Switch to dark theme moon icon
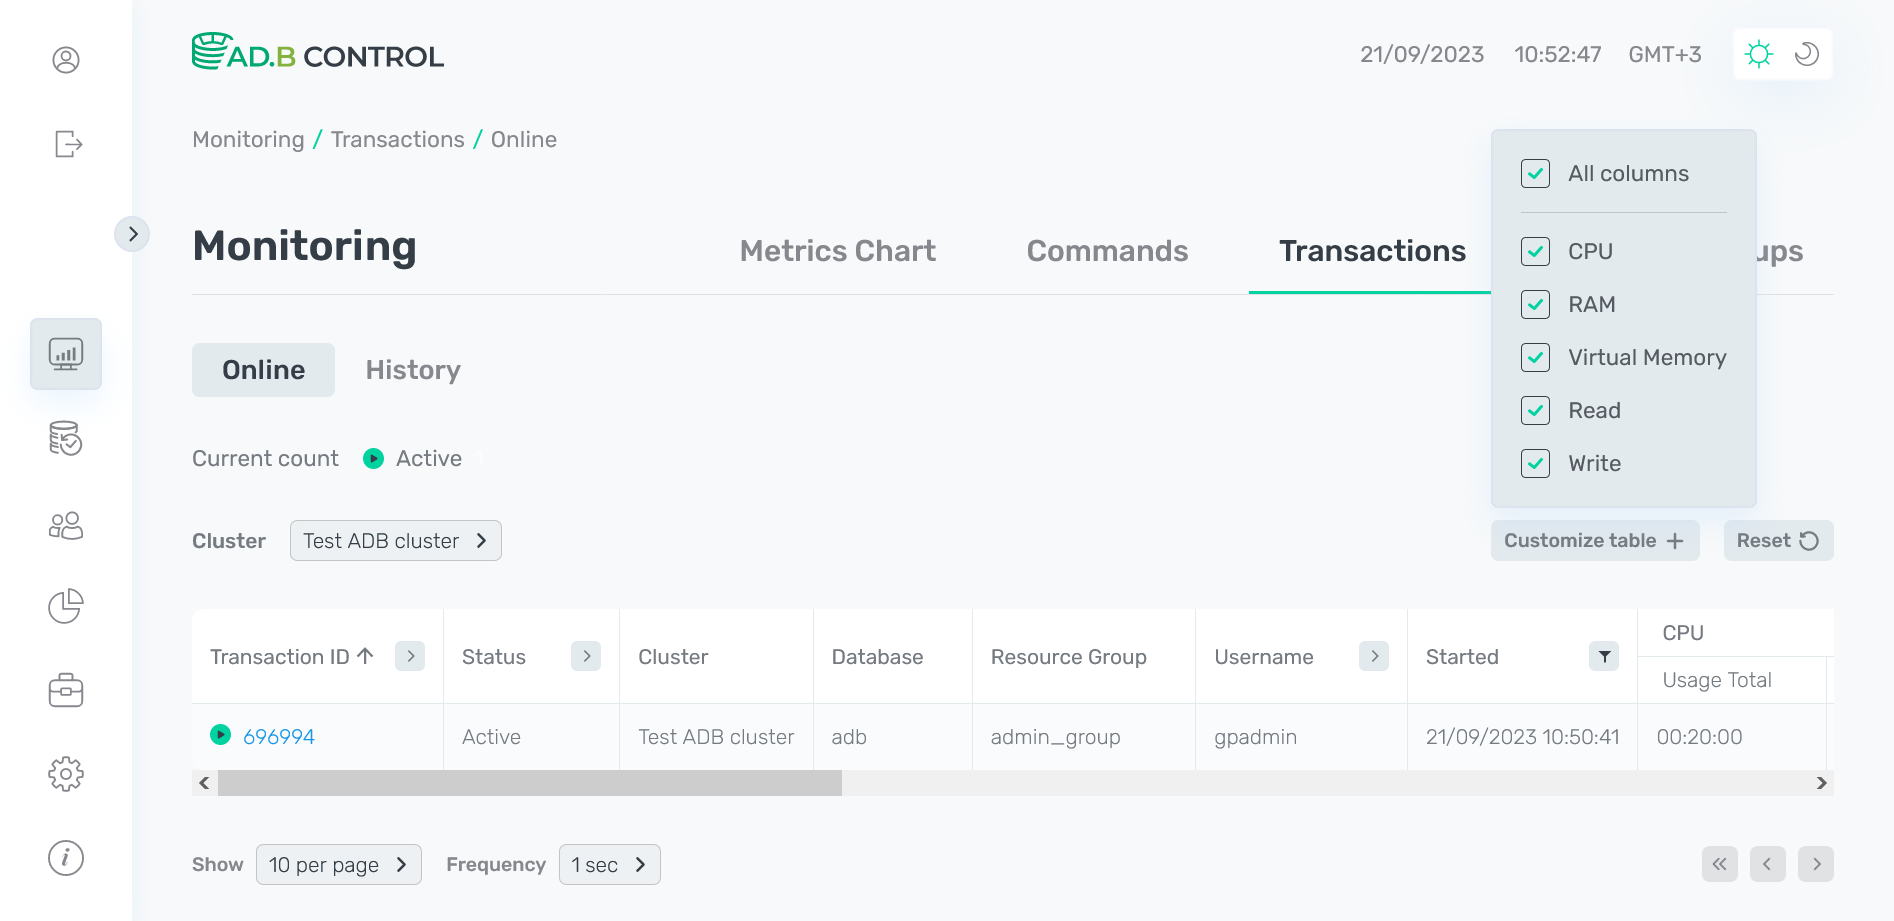1894x921 pixels. tap(1806, 54)
